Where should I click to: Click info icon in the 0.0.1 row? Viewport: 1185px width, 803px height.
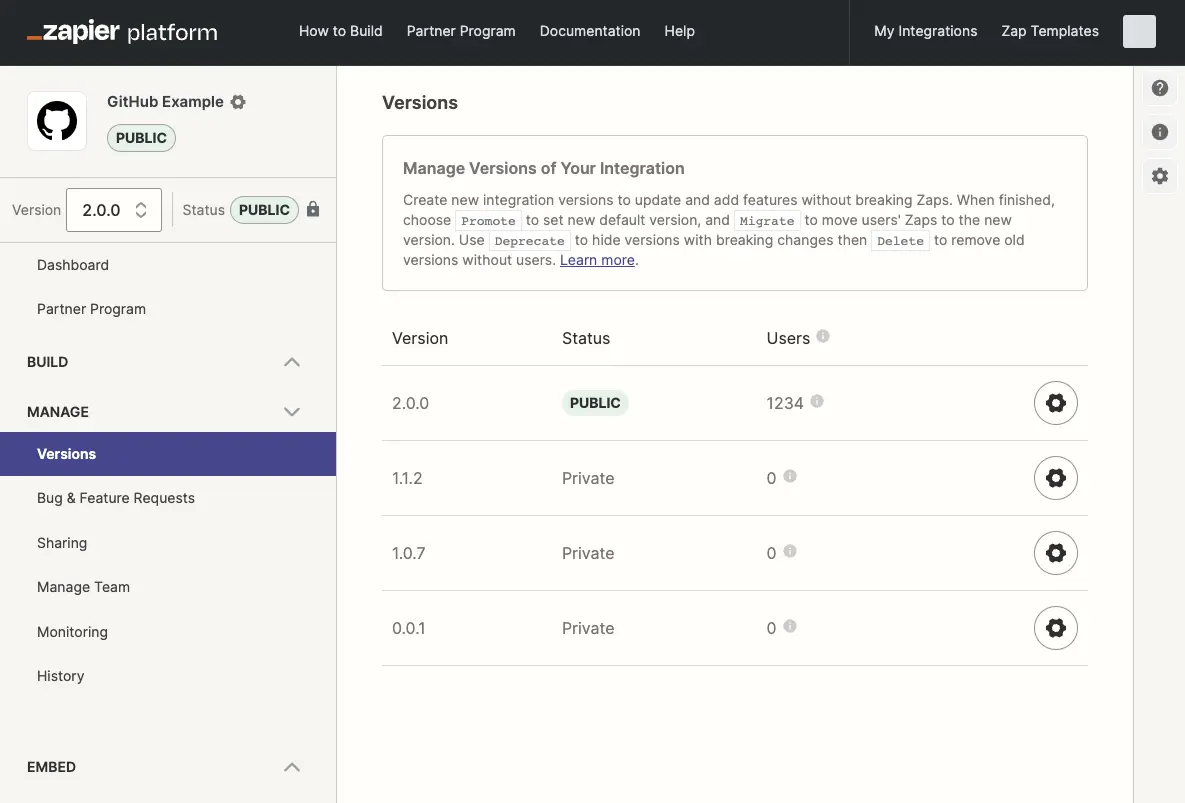pyautogui.click(x=790, y=625)
